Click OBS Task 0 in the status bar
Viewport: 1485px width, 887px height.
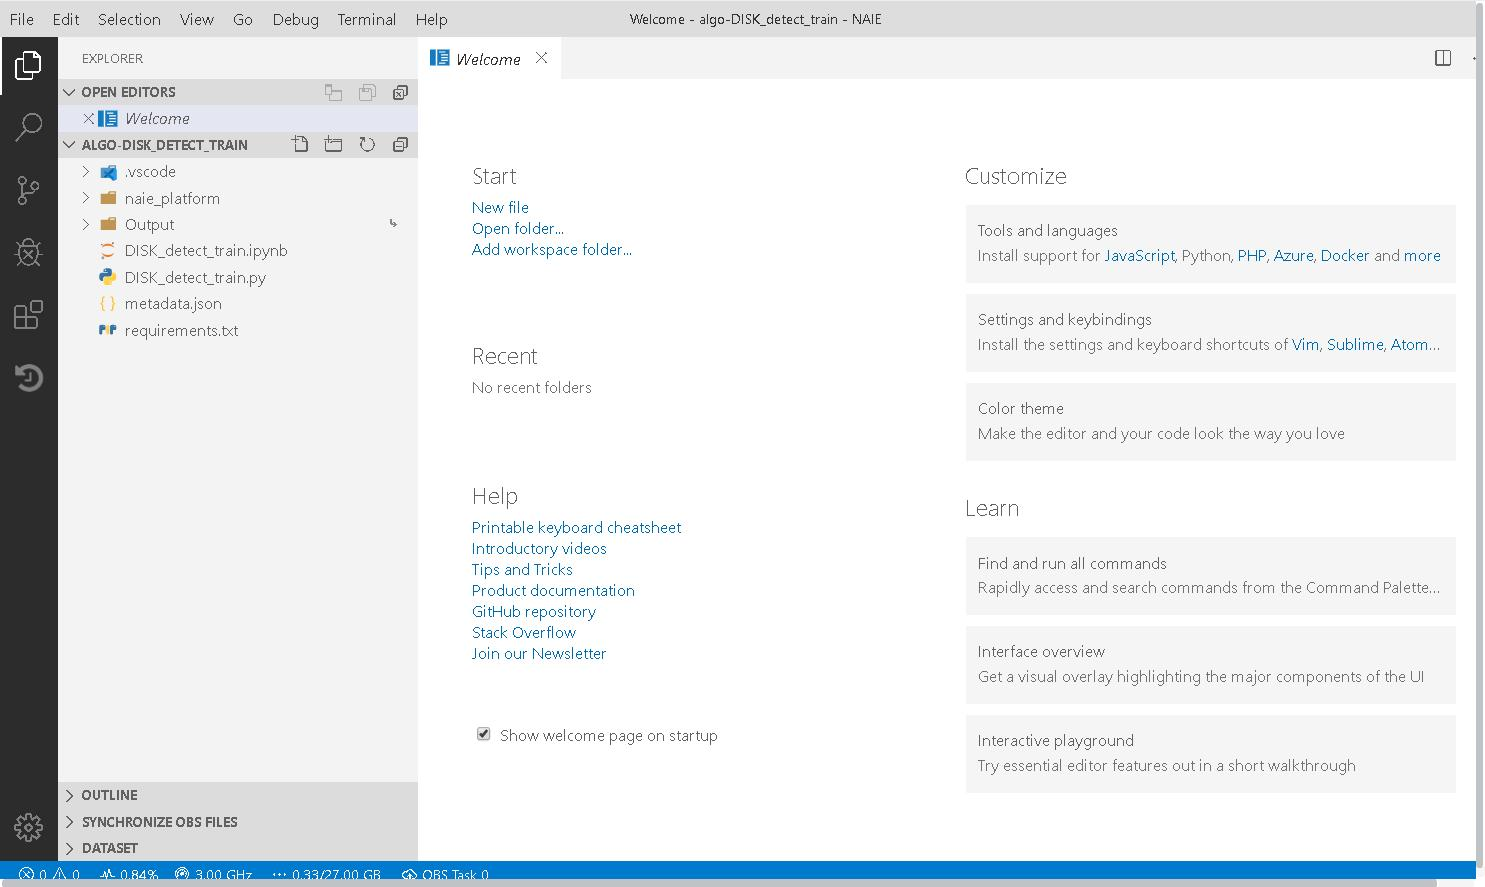pyautogui.click(x=445, y=874)
